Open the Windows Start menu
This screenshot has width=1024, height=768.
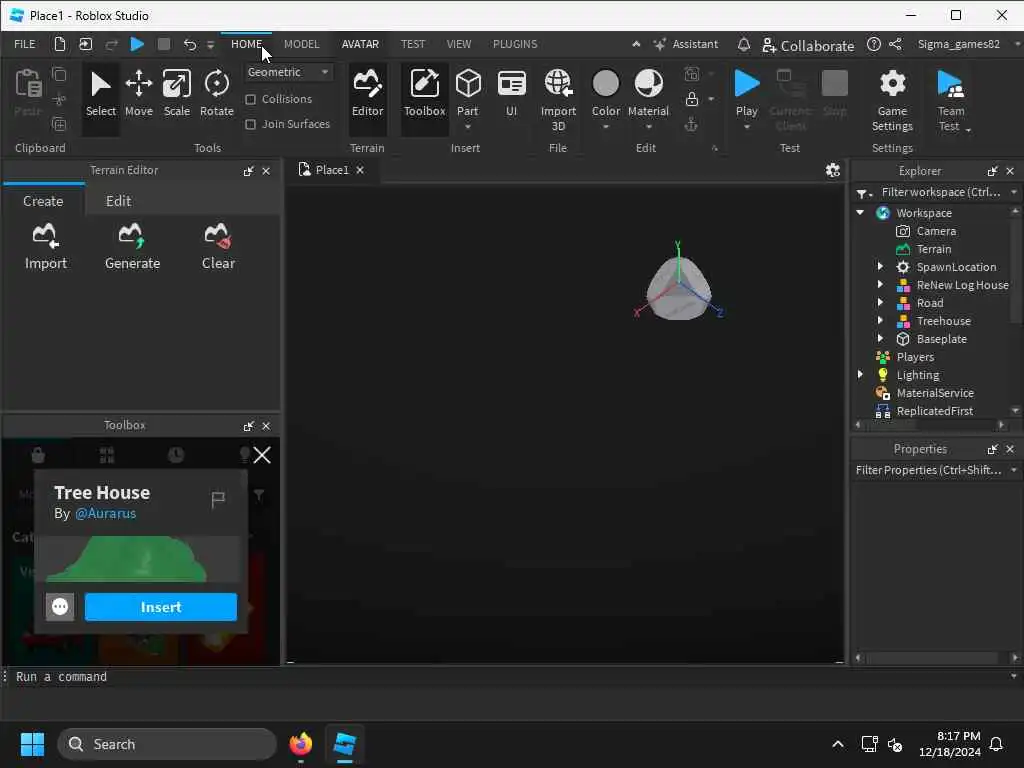tap(32, 744)
